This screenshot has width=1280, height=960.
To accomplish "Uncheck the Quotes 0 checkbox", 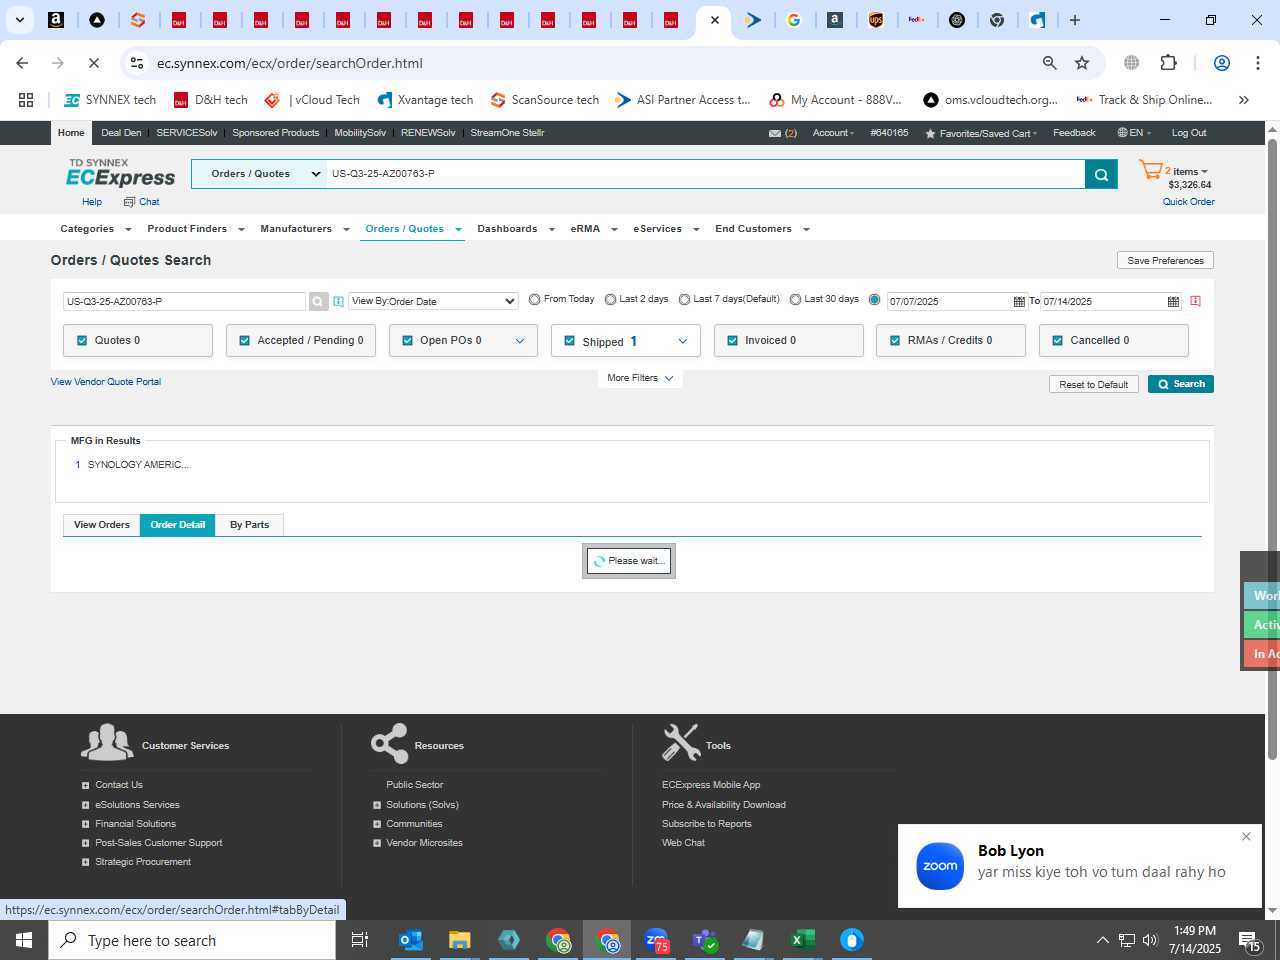I will click(x=82, y=340).
